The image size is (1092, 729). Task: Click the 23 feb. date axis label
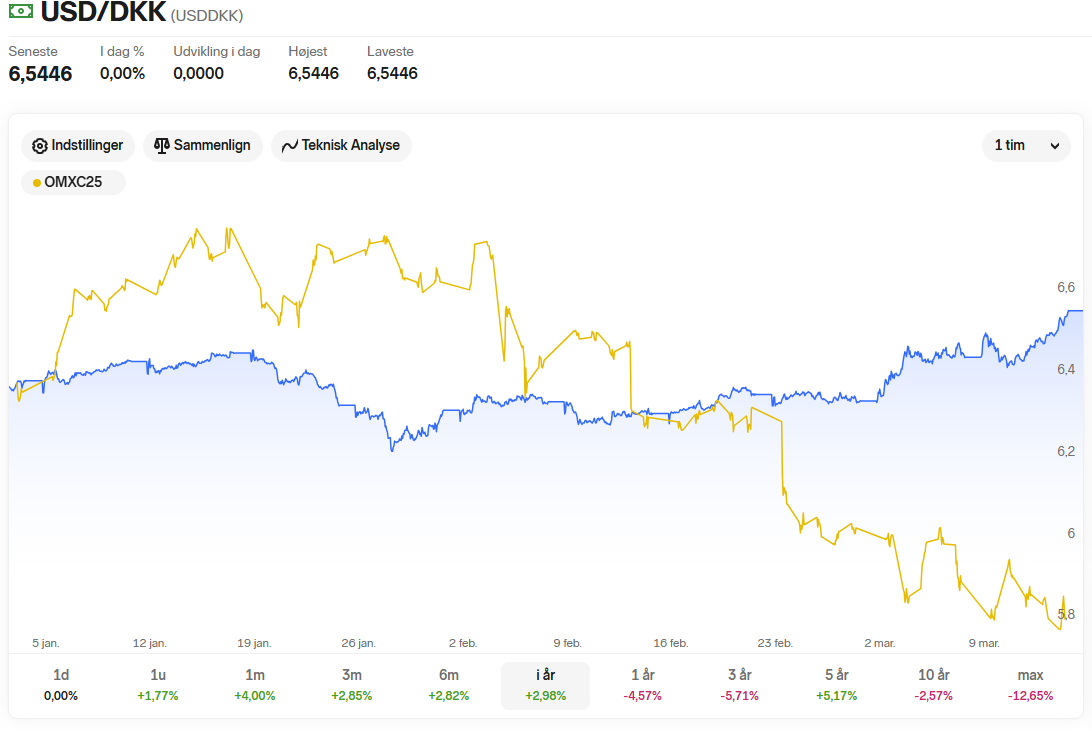point(775,643)
